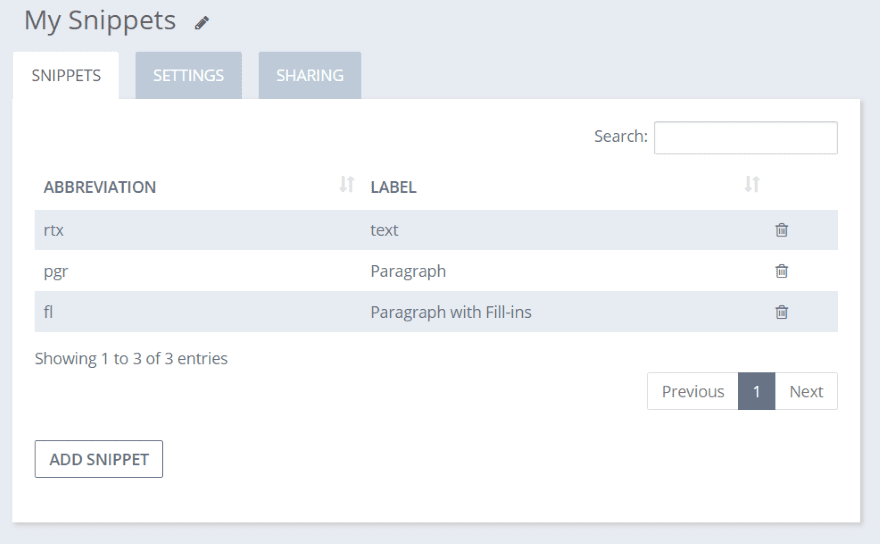This screenshot has width=880, height=544.
Task: Delete the rtx snippet using its trash icon
Action: coord(782,230)
